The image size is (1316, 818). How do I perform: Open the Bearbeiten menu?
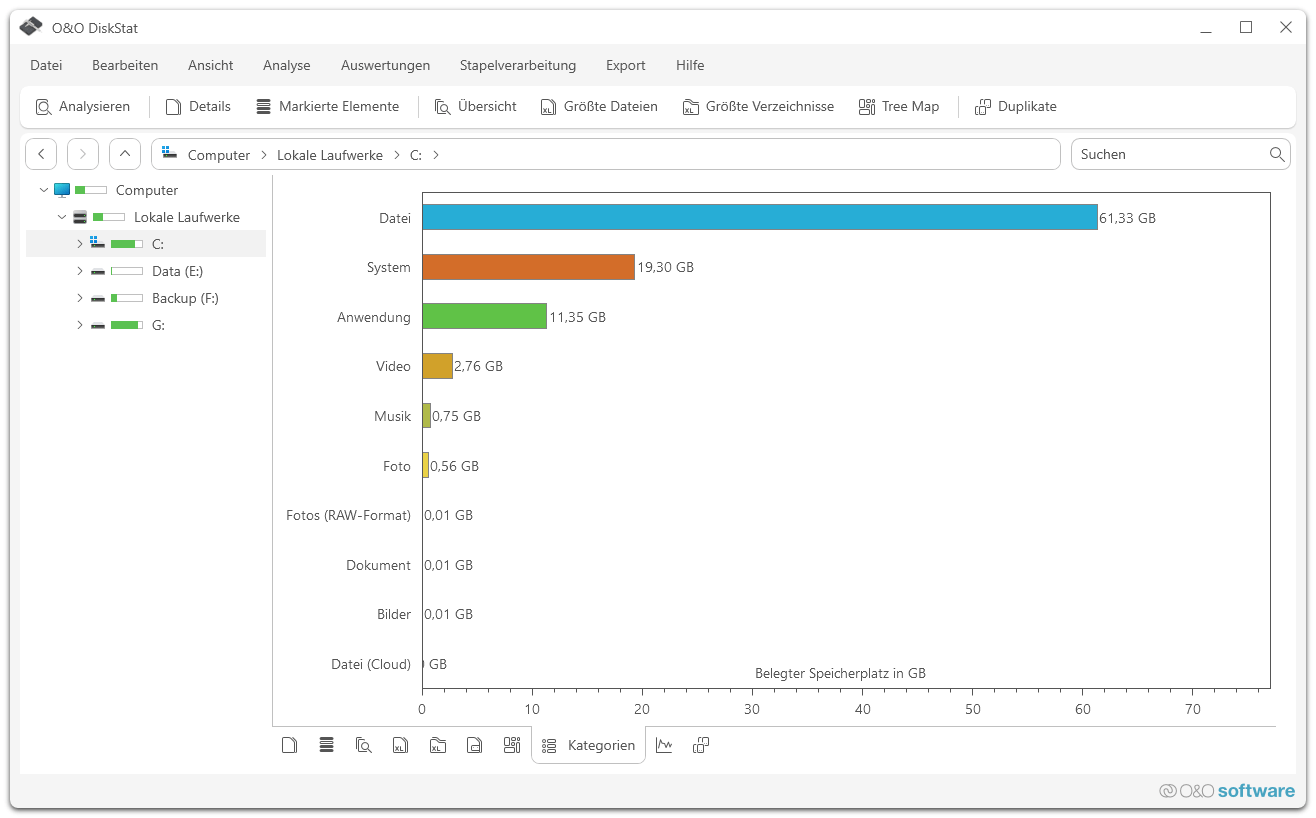pyautogui.click(x=125, y=65)
